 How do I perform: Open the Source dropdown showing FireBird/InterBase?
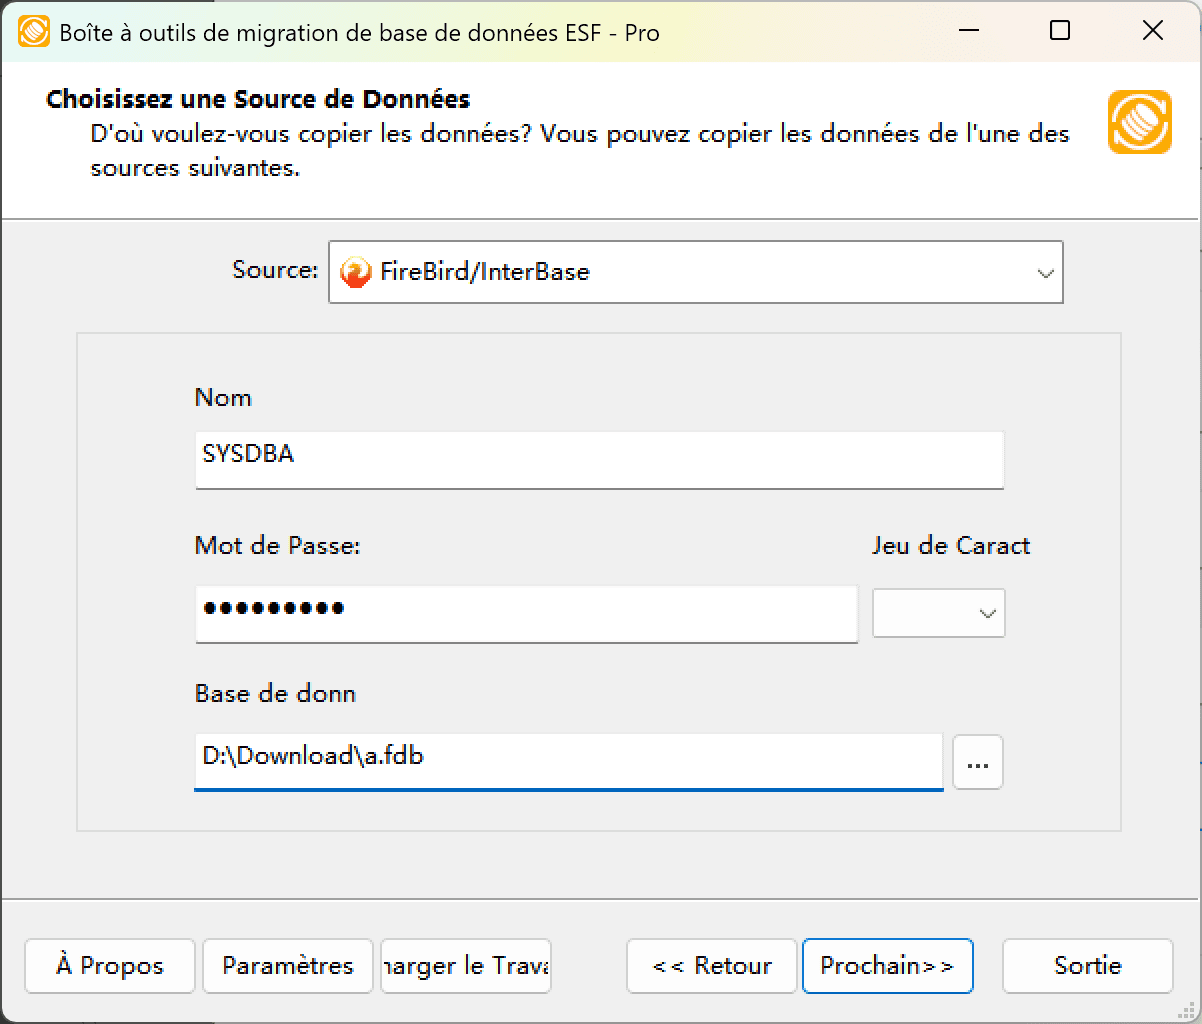coord(695,271)
